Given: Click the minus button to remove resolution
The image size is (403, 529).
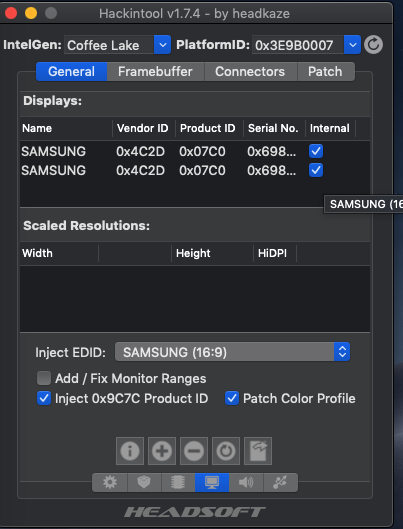Looking at the screenshot, I should 194,451.
